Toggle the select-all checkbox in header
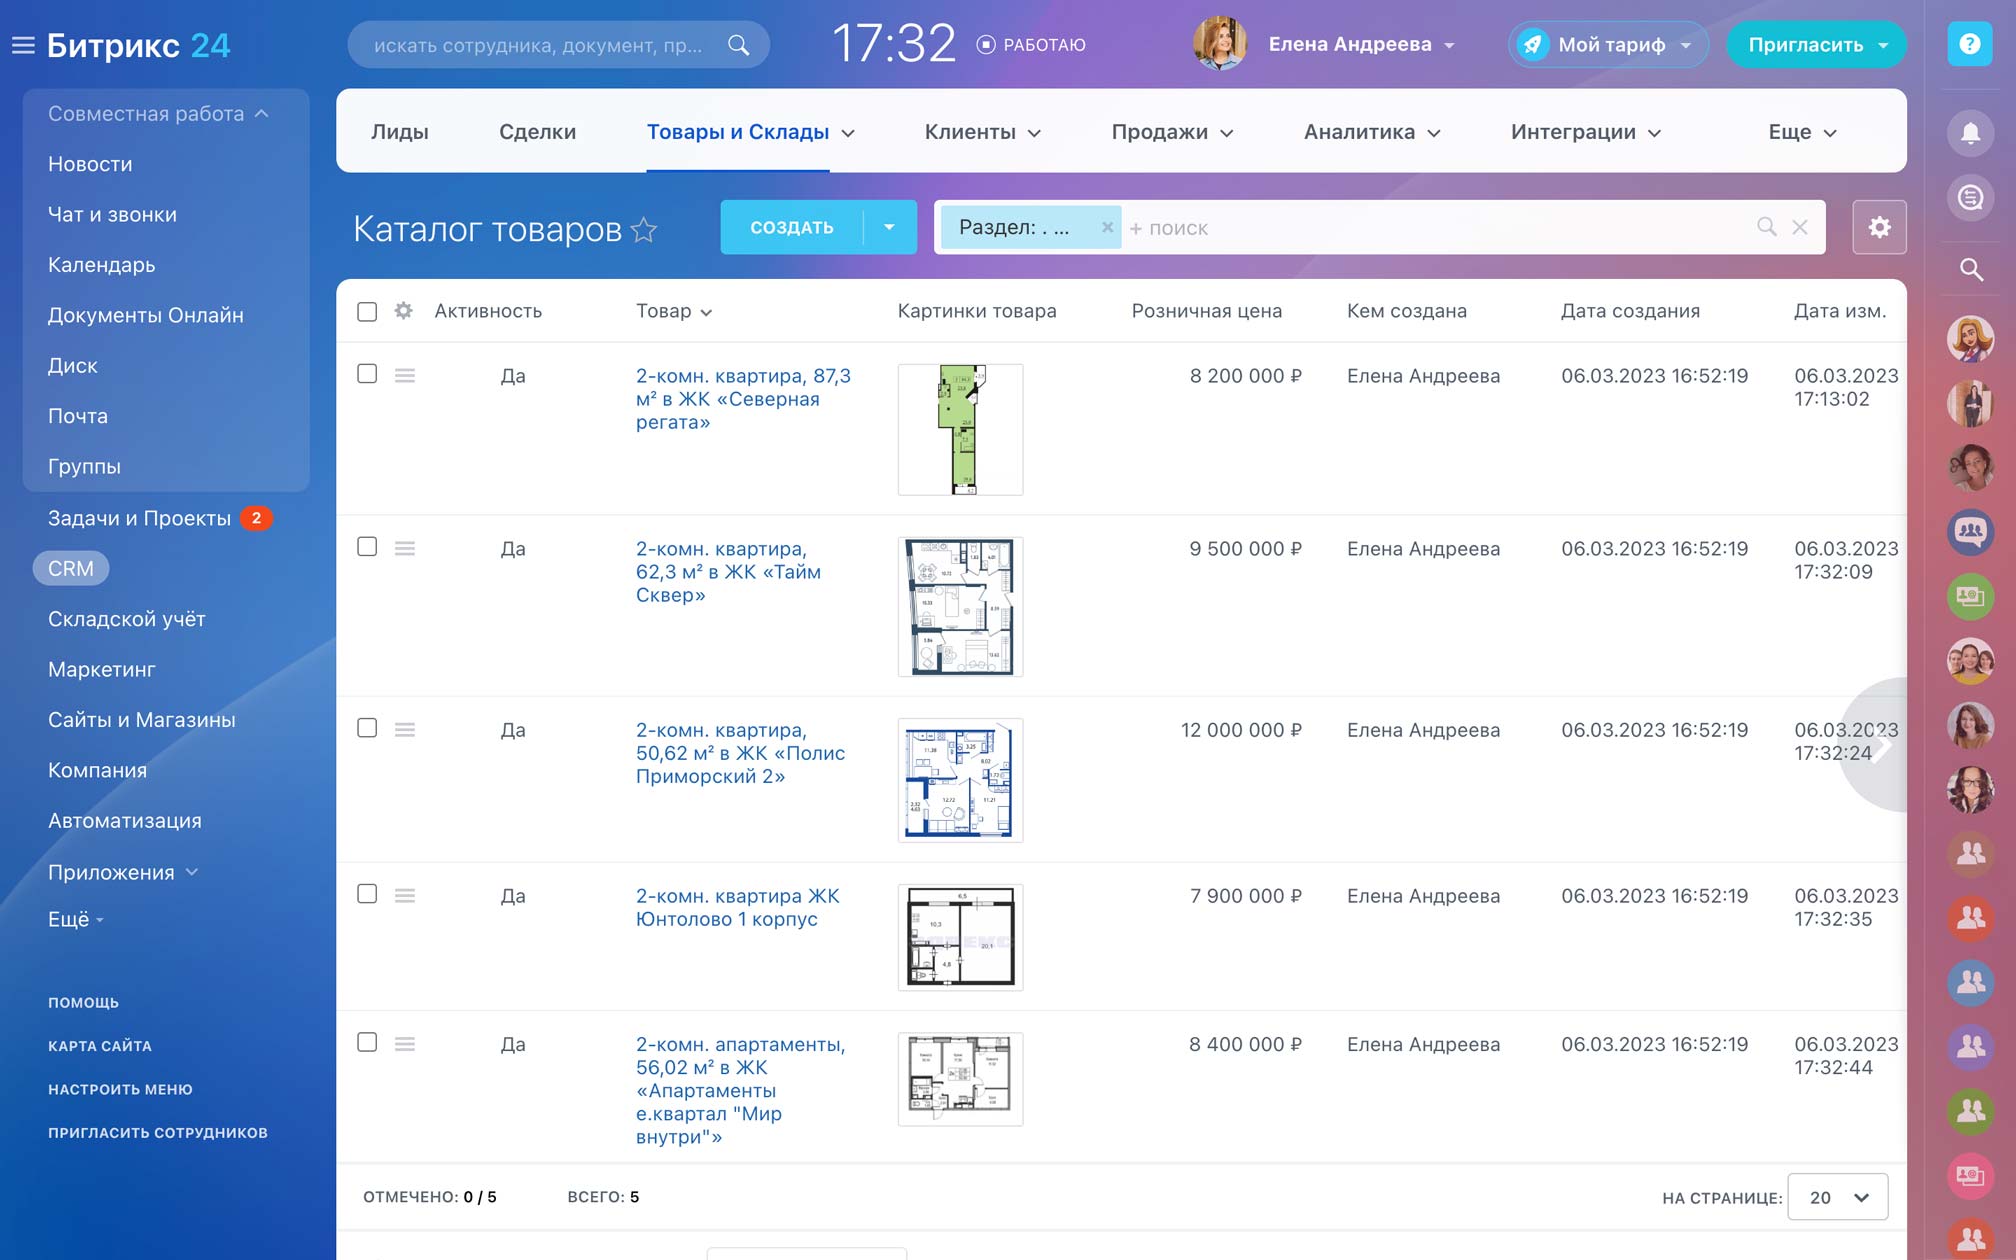 (367, 311)
